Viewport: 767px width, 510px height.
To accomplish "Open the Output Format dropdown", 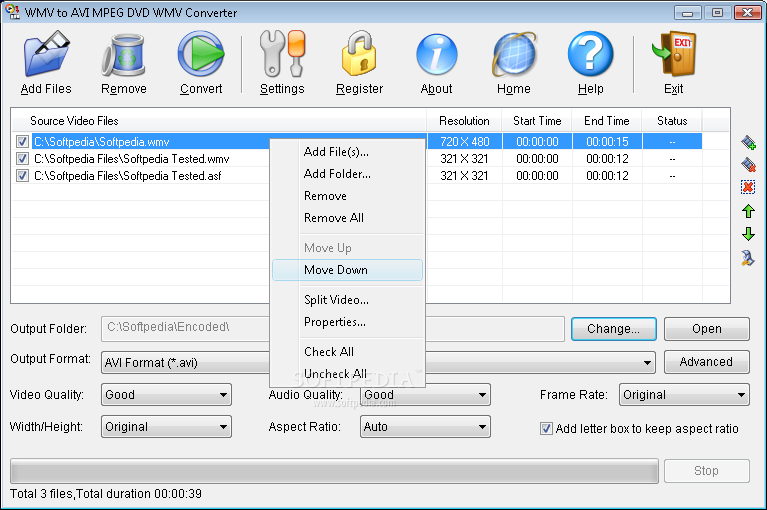I will click(378, 362).
